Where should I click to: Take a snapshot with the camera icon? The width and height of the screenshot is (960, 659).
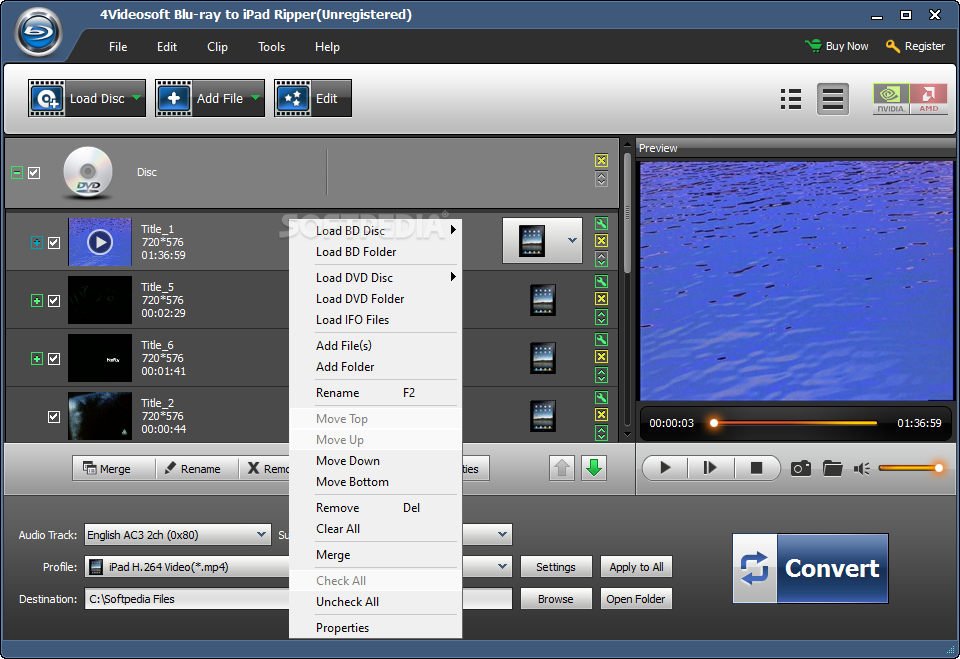pyautogui.click(x=801, y=469)
